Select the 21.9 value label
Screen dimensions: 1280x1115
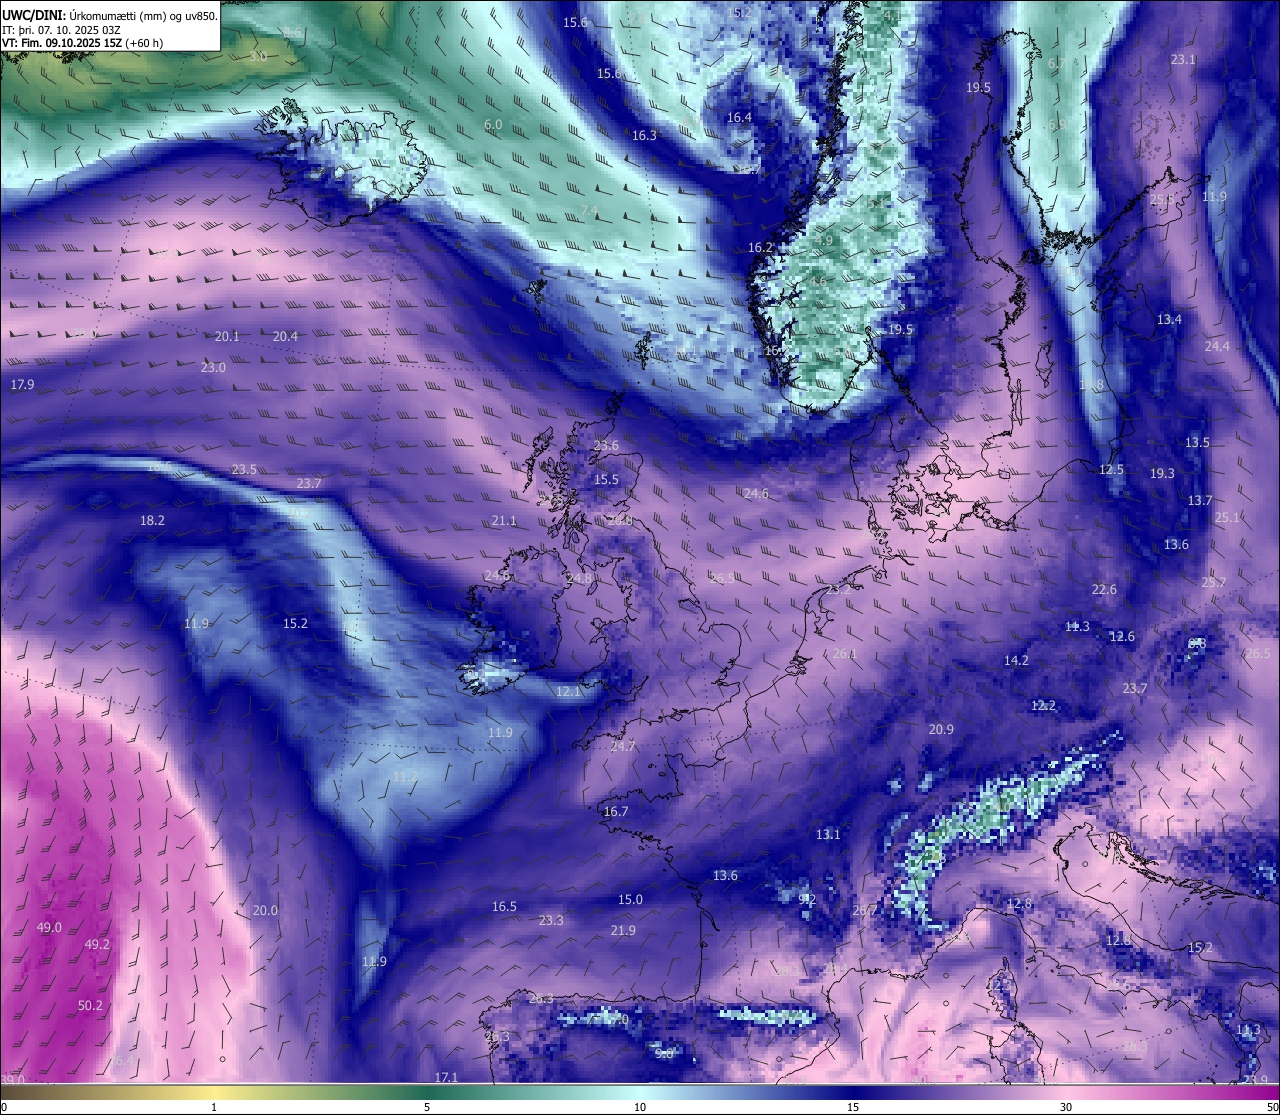point(623,930)
